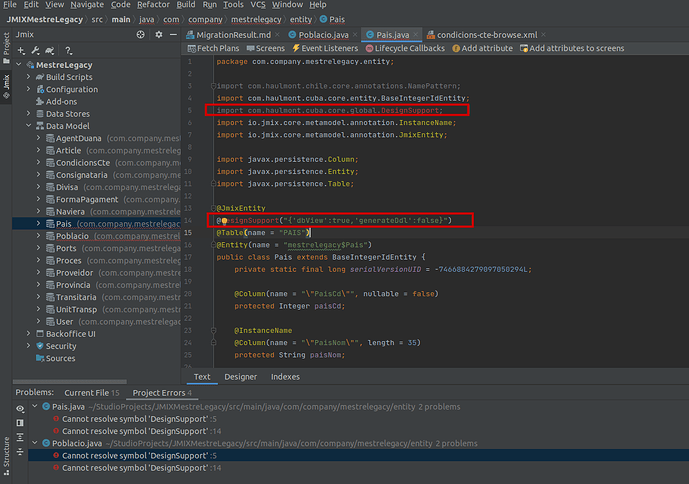The image size is (689, 484).
Task: Click the preview panel icon in Problems toolbar
Action: (x=20, y=423)
